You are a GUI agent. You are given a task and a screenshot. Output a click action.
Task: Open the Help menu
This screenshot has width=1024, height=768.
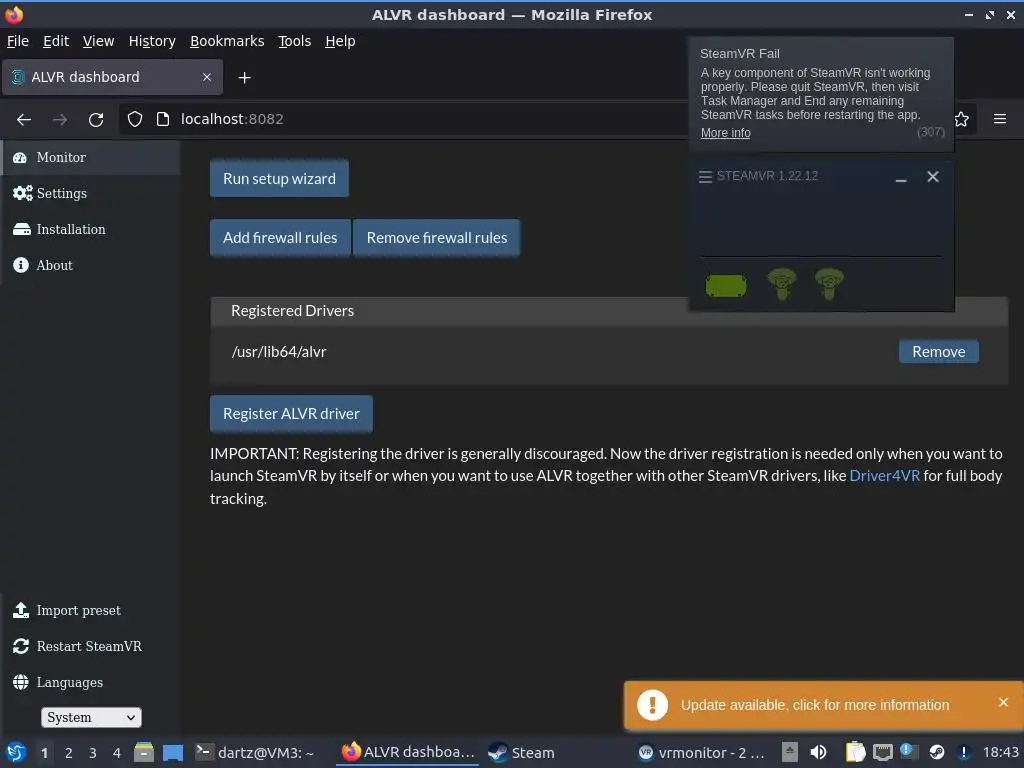340,41
